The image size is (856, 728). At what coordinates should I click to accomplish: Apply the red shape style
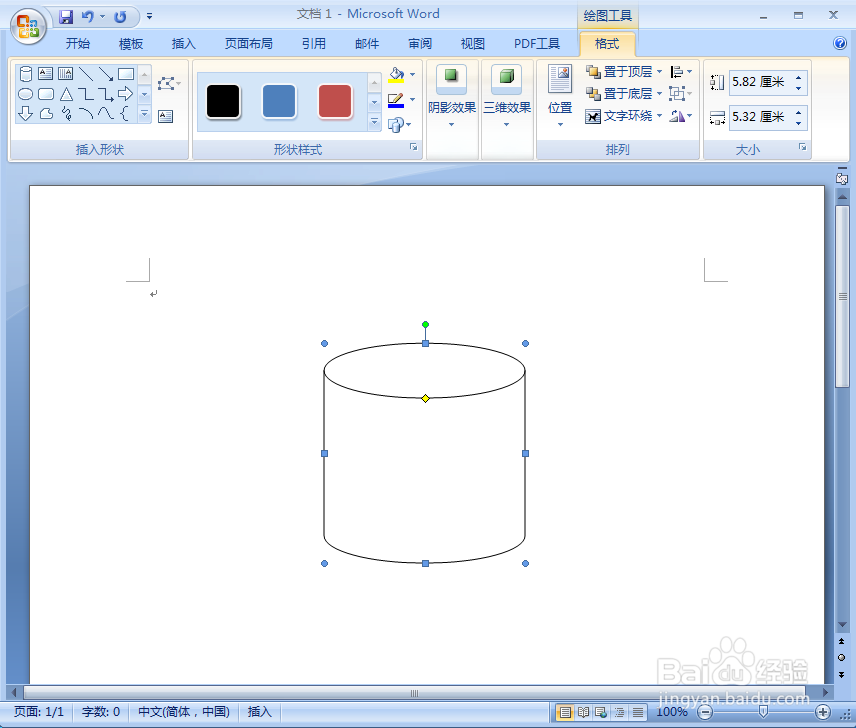(x=335, y=102)
